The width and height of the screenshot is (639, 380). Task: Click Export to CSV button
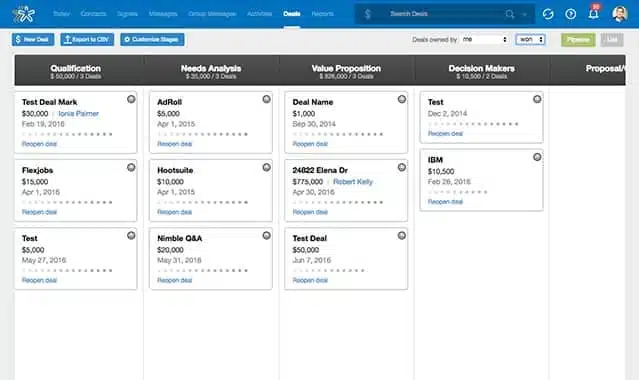(87, 40)
